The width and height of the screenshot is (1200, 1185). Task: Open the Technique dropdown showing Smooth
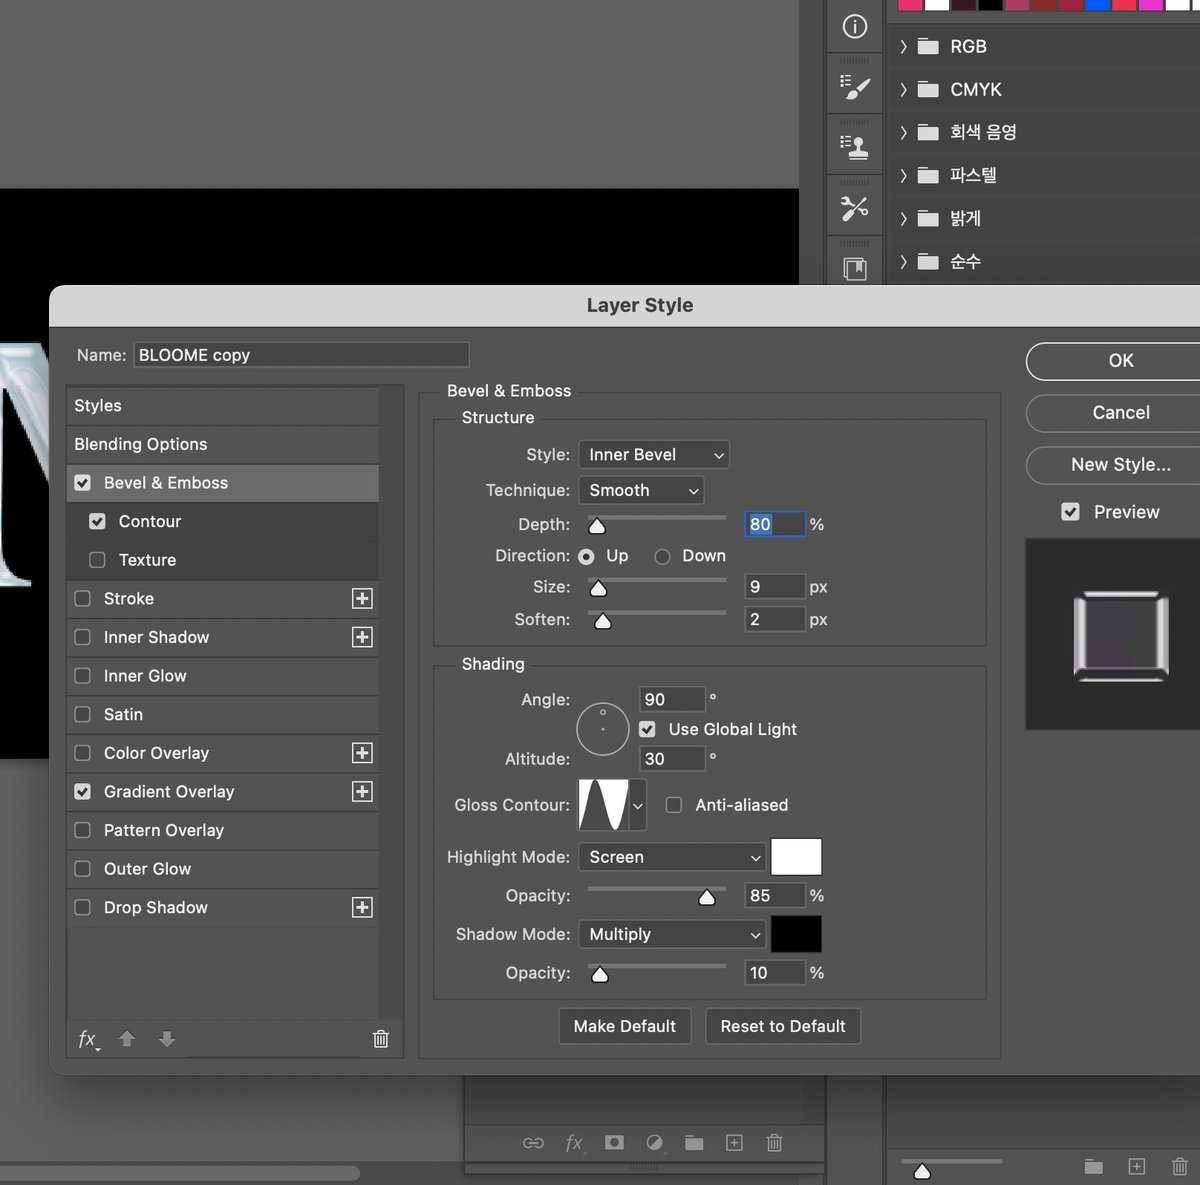coord(641,490)
